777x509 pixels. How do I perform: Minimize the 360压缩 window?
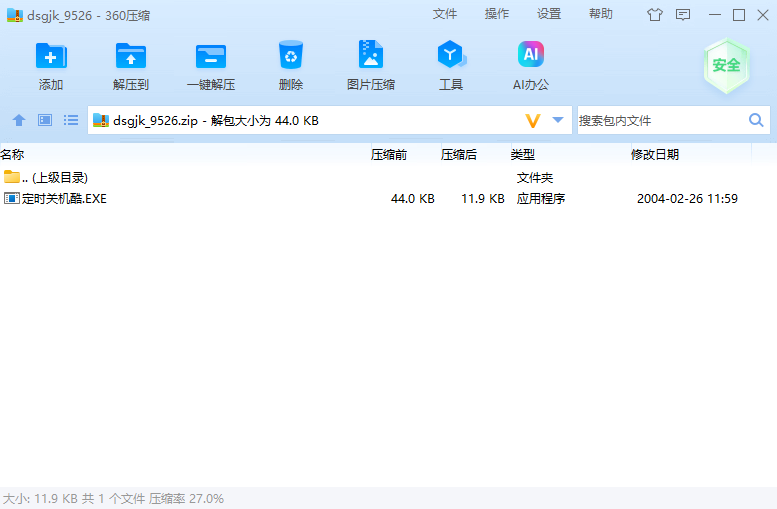pyautogui.click(x=715, y=15)
